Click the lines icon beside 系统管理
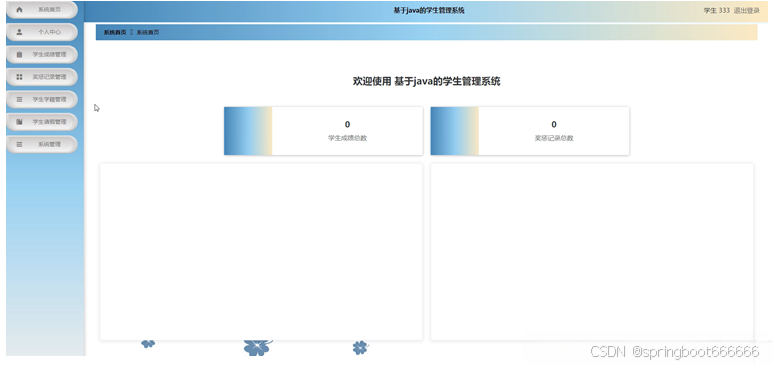This screenshot has height=365, width=773. 20,144
